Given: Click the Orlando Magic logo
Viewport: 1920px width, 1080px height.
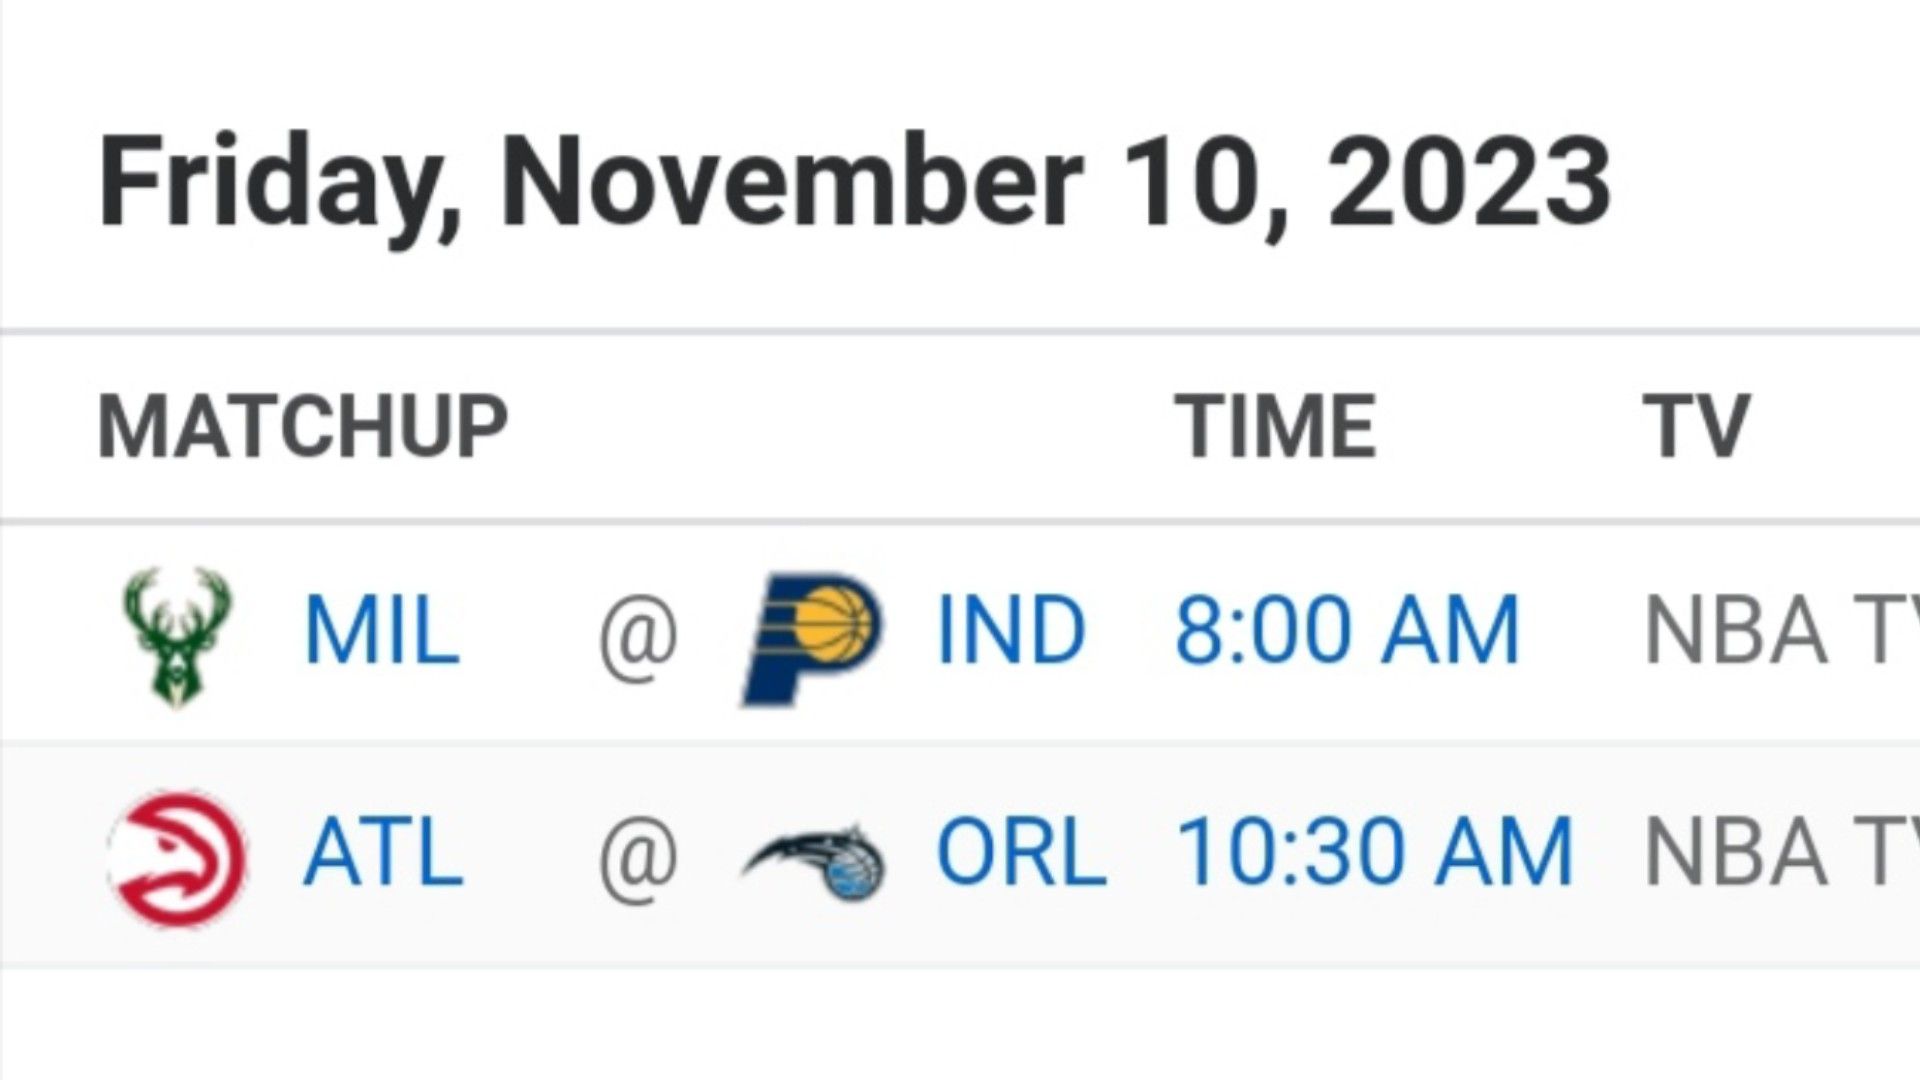Looking at the screenshot, I should (813, 860).
